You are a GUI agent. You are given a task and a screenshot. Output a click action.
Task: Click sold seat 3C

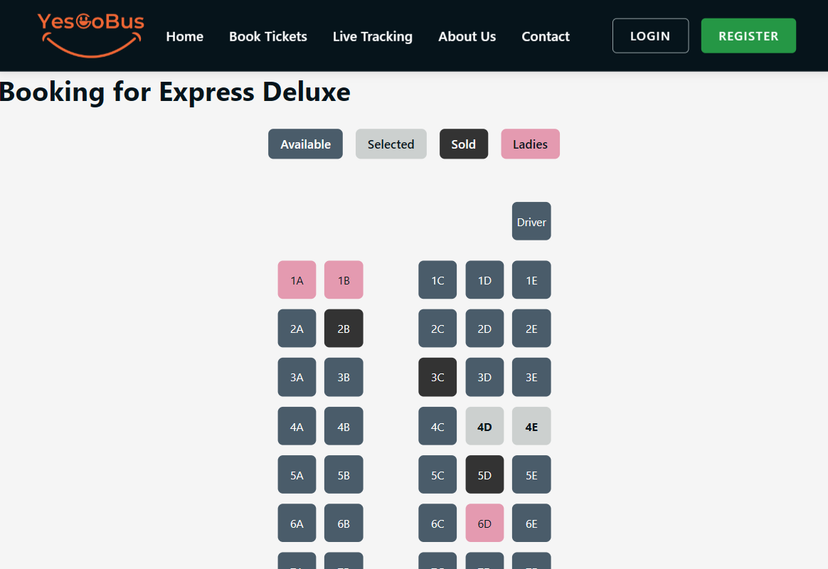pyautogui.click(x=437, y=377)
